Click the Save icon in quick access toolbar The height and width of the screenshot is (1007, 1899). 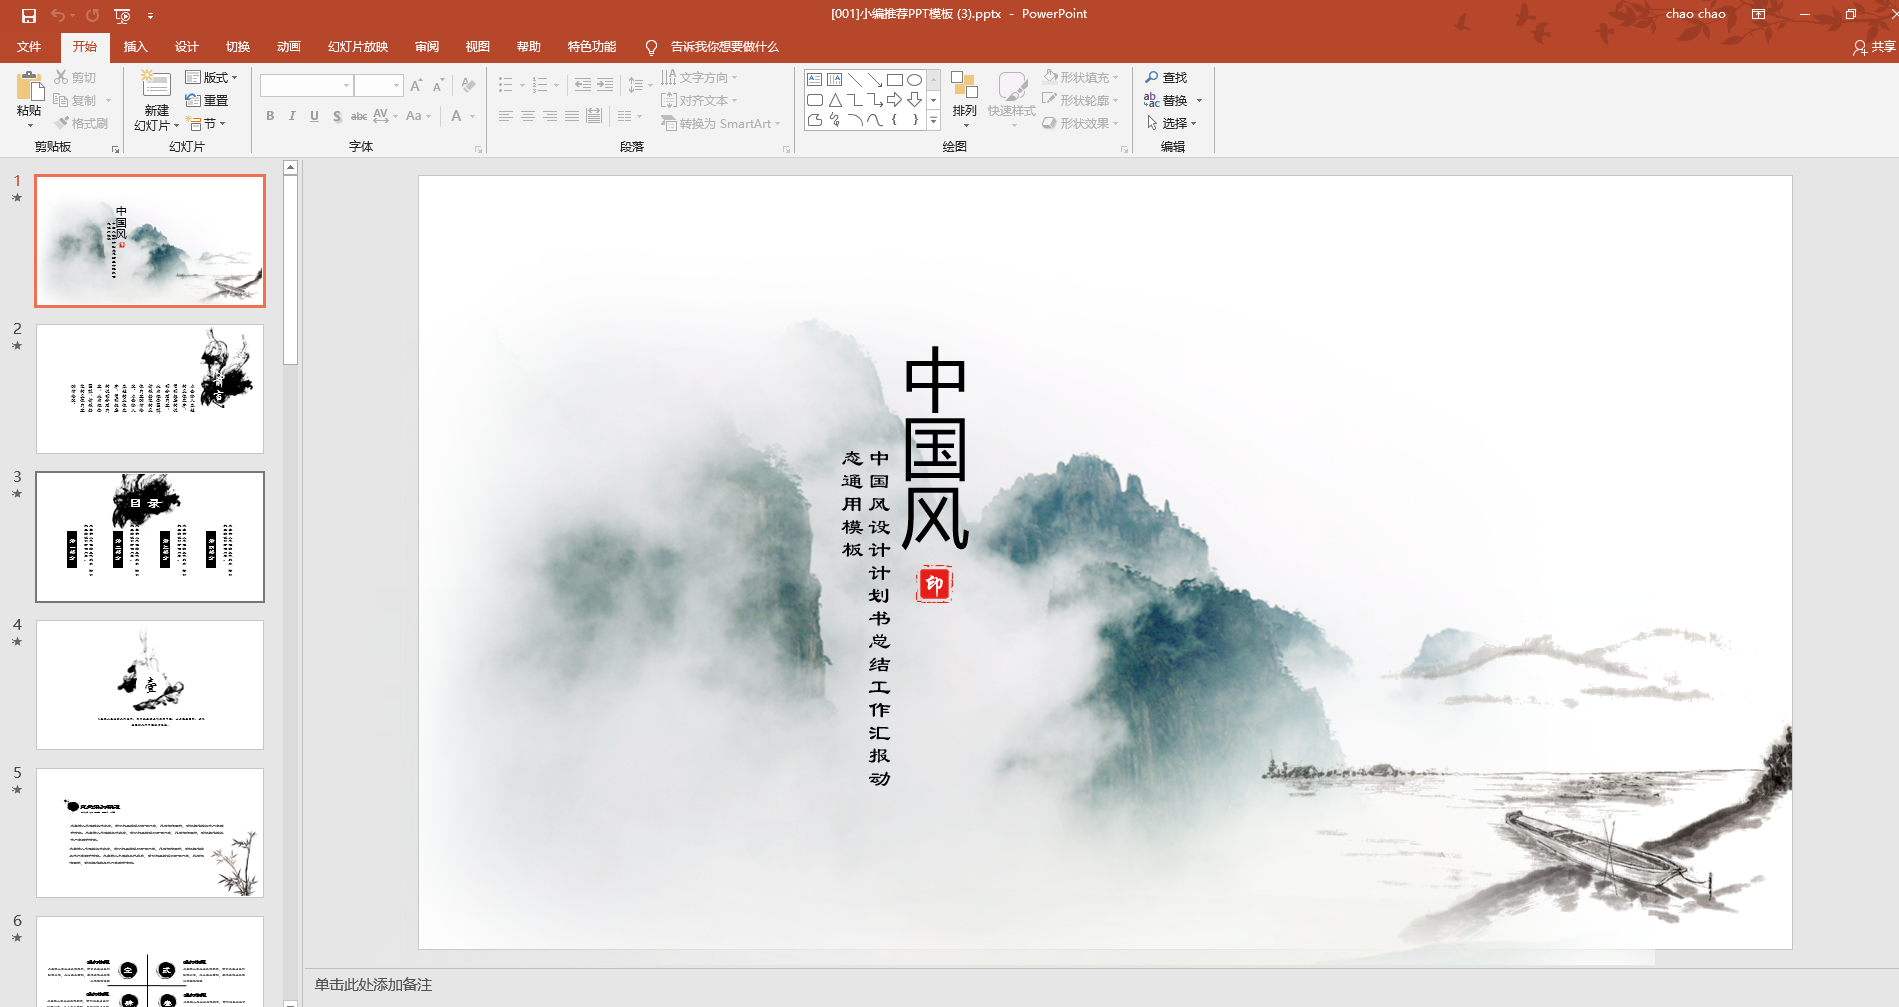point(29,15)
